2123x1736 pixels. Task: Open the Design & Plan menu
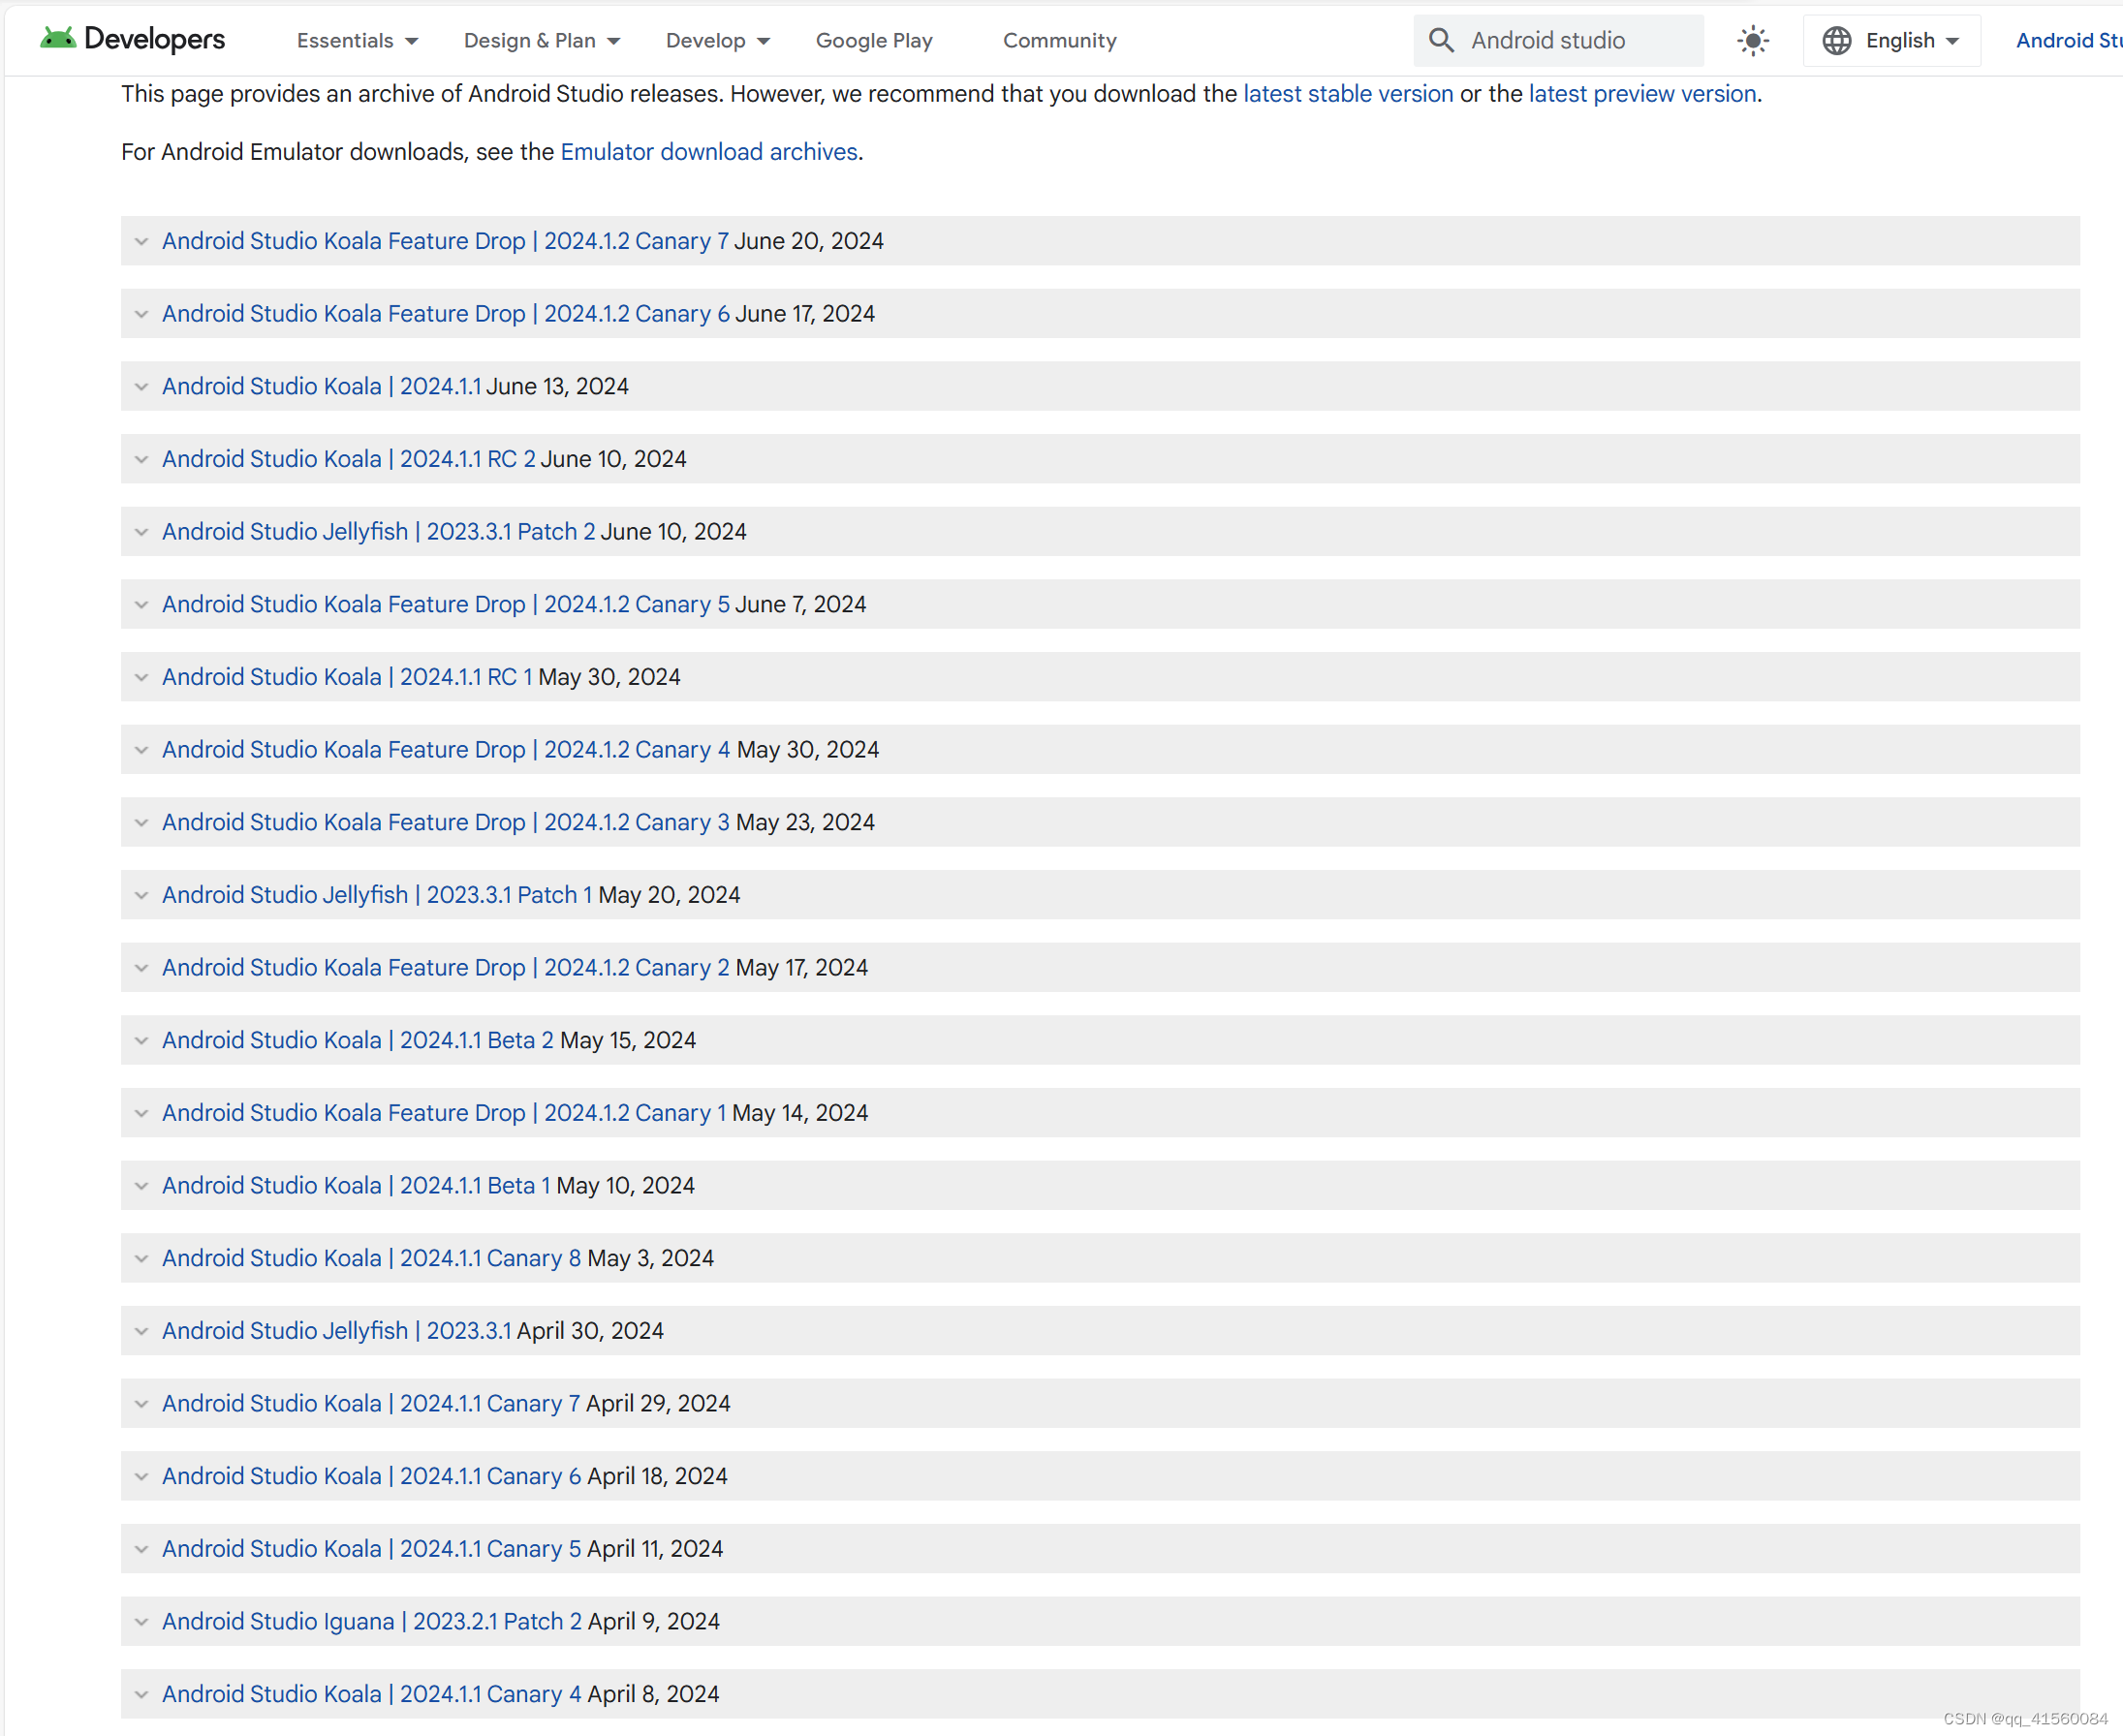pyautogui.click(x=541, y=40)
